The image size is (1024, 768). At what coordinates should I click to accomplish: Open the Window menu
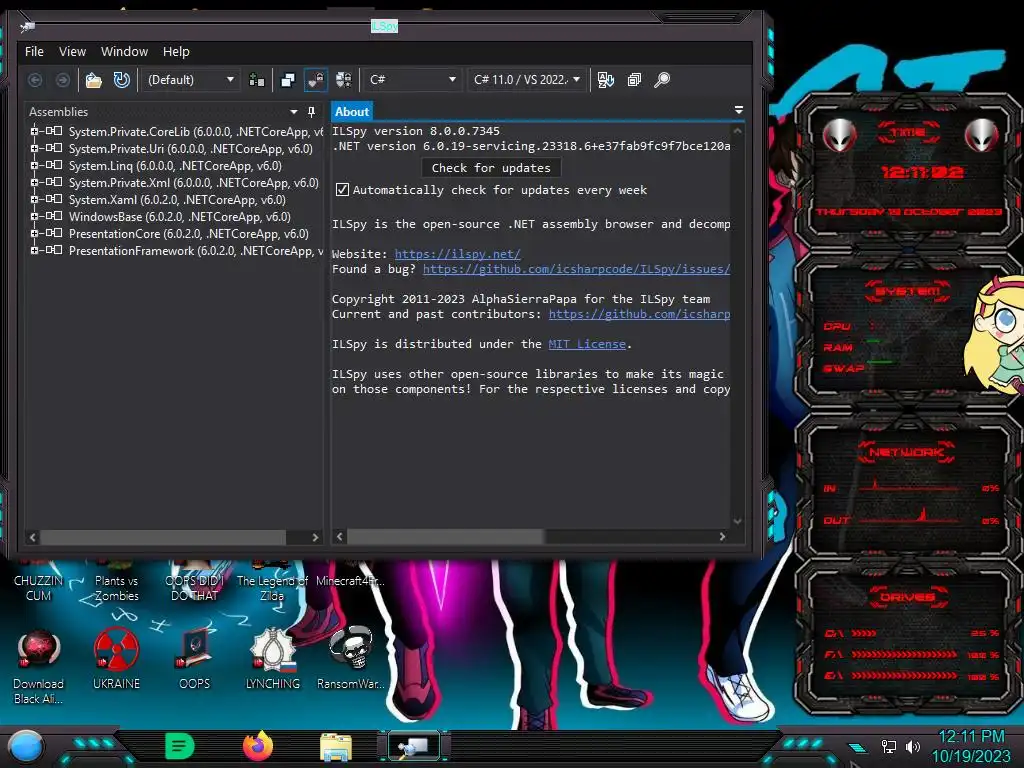coord(124,52)
